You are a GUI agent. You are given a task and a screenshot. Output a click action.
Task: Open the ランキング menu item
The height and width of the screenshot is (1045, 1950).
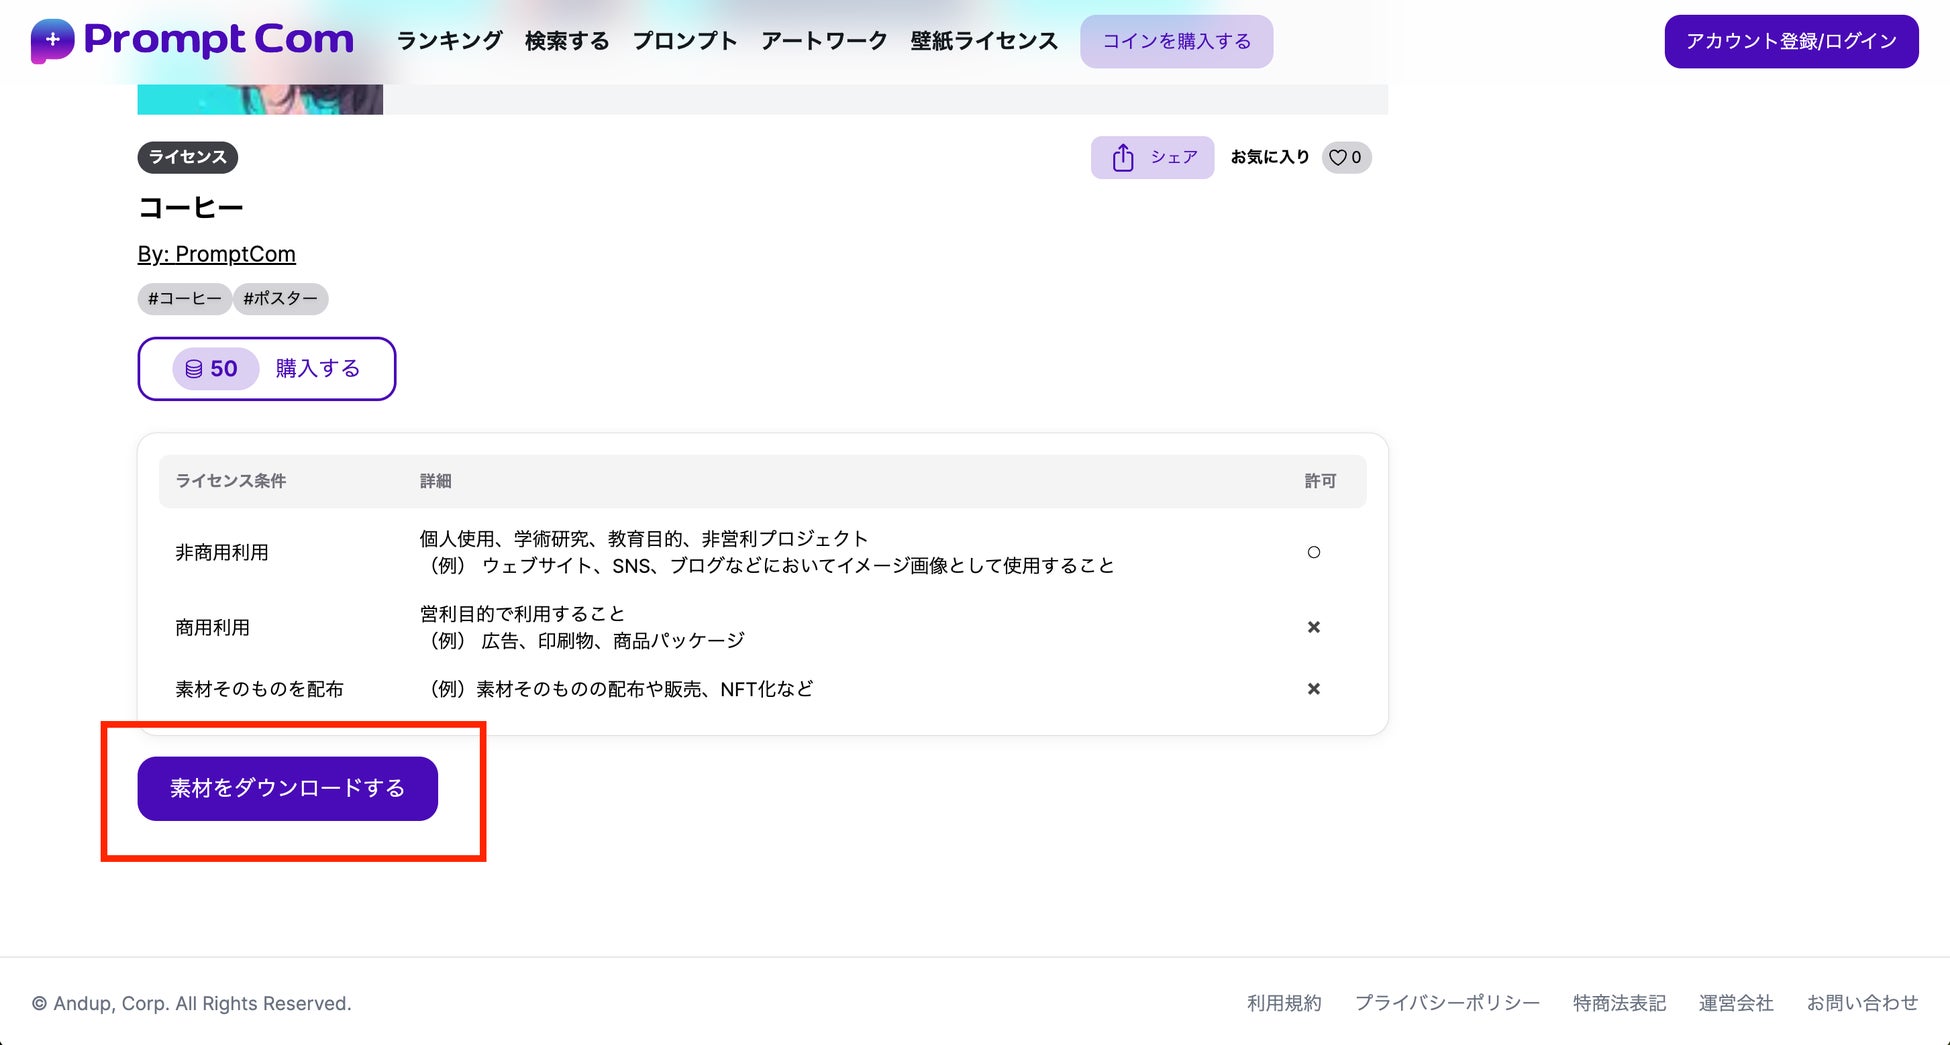click(x=449, y=41)
